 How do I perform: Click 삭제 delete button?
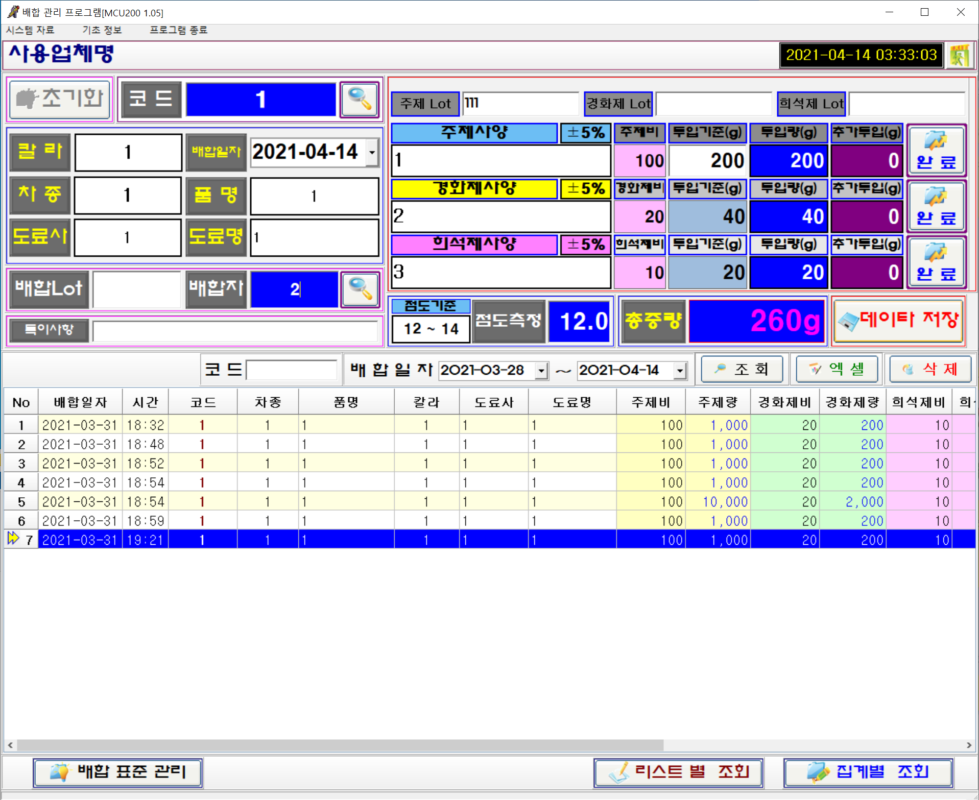pyautogui.click(x=930, y=369)
